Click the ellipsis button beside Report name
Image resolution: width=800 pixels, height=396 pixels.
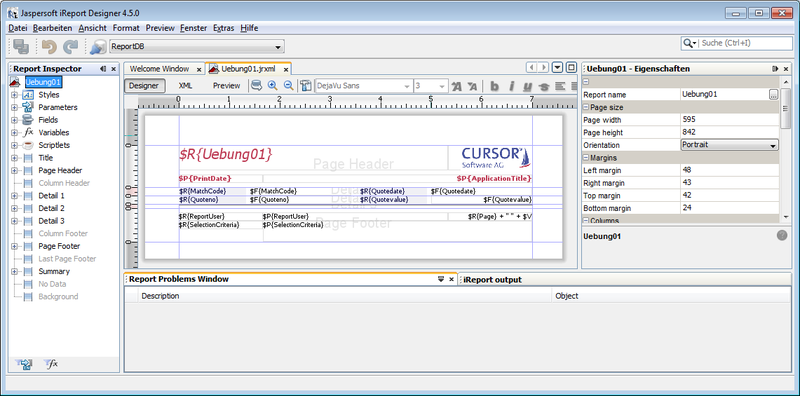pos(773,94)
